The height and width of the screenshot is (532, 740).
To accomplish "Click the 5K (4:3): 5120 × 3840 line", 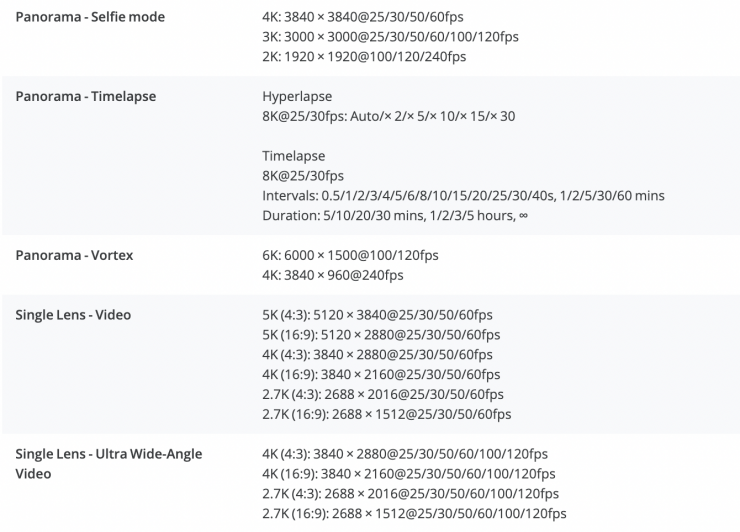I will 377,315.
